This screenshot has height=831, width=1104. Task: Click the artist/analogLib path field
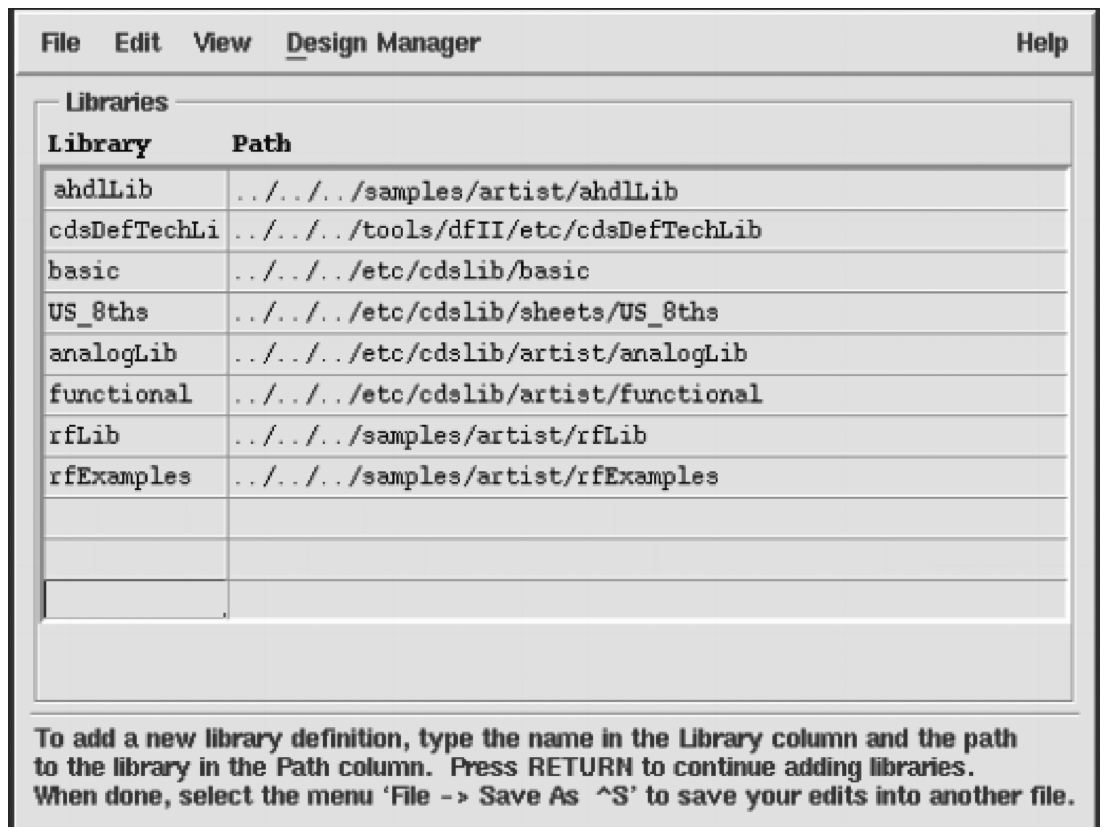[648, 354]
